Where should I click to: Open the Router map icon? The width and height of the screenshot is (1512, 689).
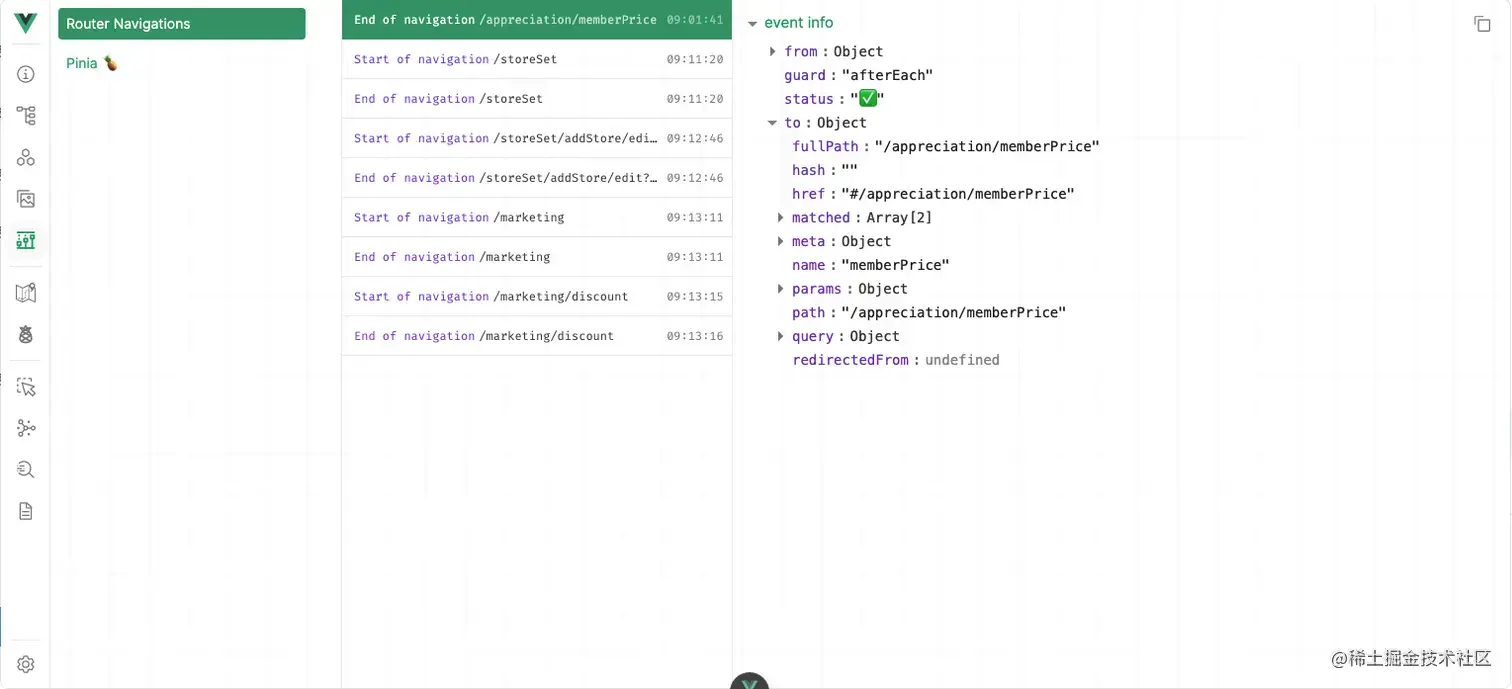coord(26,293)
